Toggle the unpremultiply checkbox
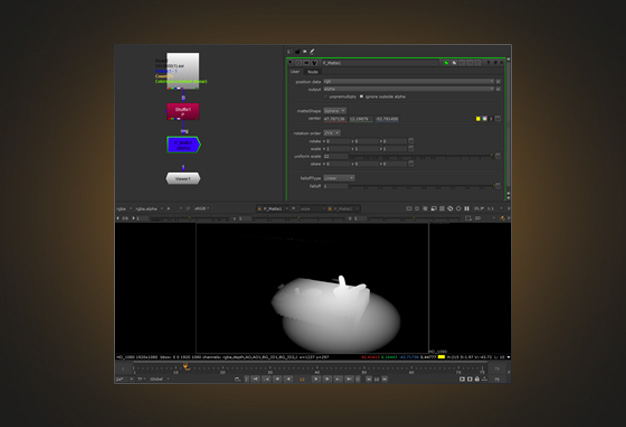Screen dimensions: 626x427 coord(327,96)
